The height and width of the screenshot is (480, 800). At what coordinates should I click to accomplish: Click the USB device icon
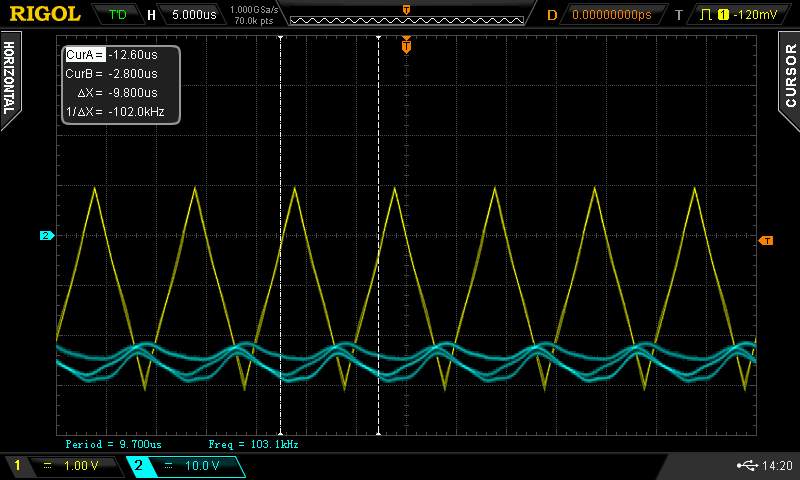click(x=747, y=465)
